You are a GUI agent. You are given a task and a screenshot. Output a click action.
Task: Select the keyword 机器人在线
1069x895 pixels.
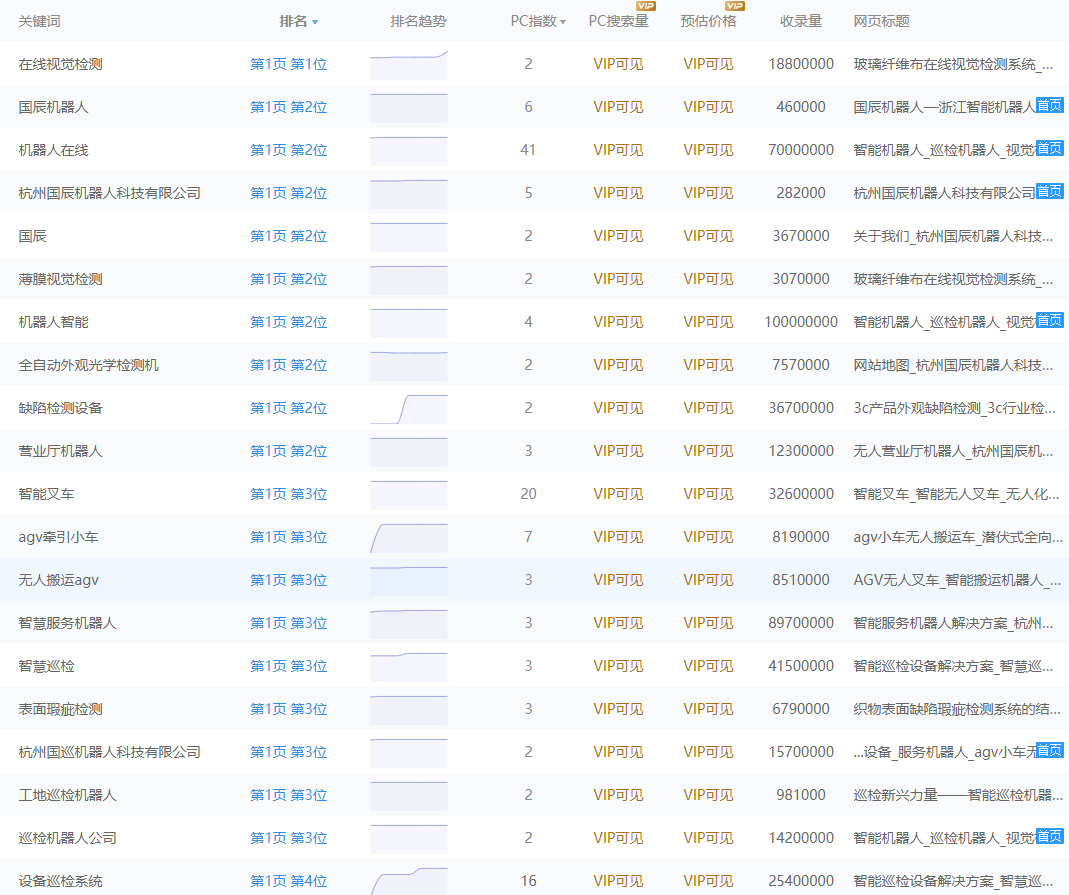click(x=53, y=150)
